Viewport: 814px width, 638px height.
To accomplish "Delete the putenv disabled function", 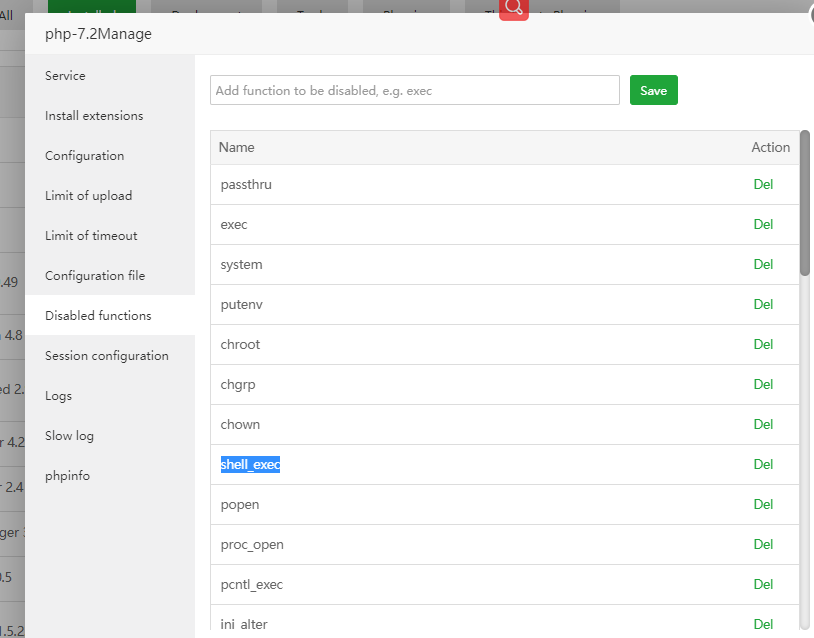I will (x=763, y=304).
